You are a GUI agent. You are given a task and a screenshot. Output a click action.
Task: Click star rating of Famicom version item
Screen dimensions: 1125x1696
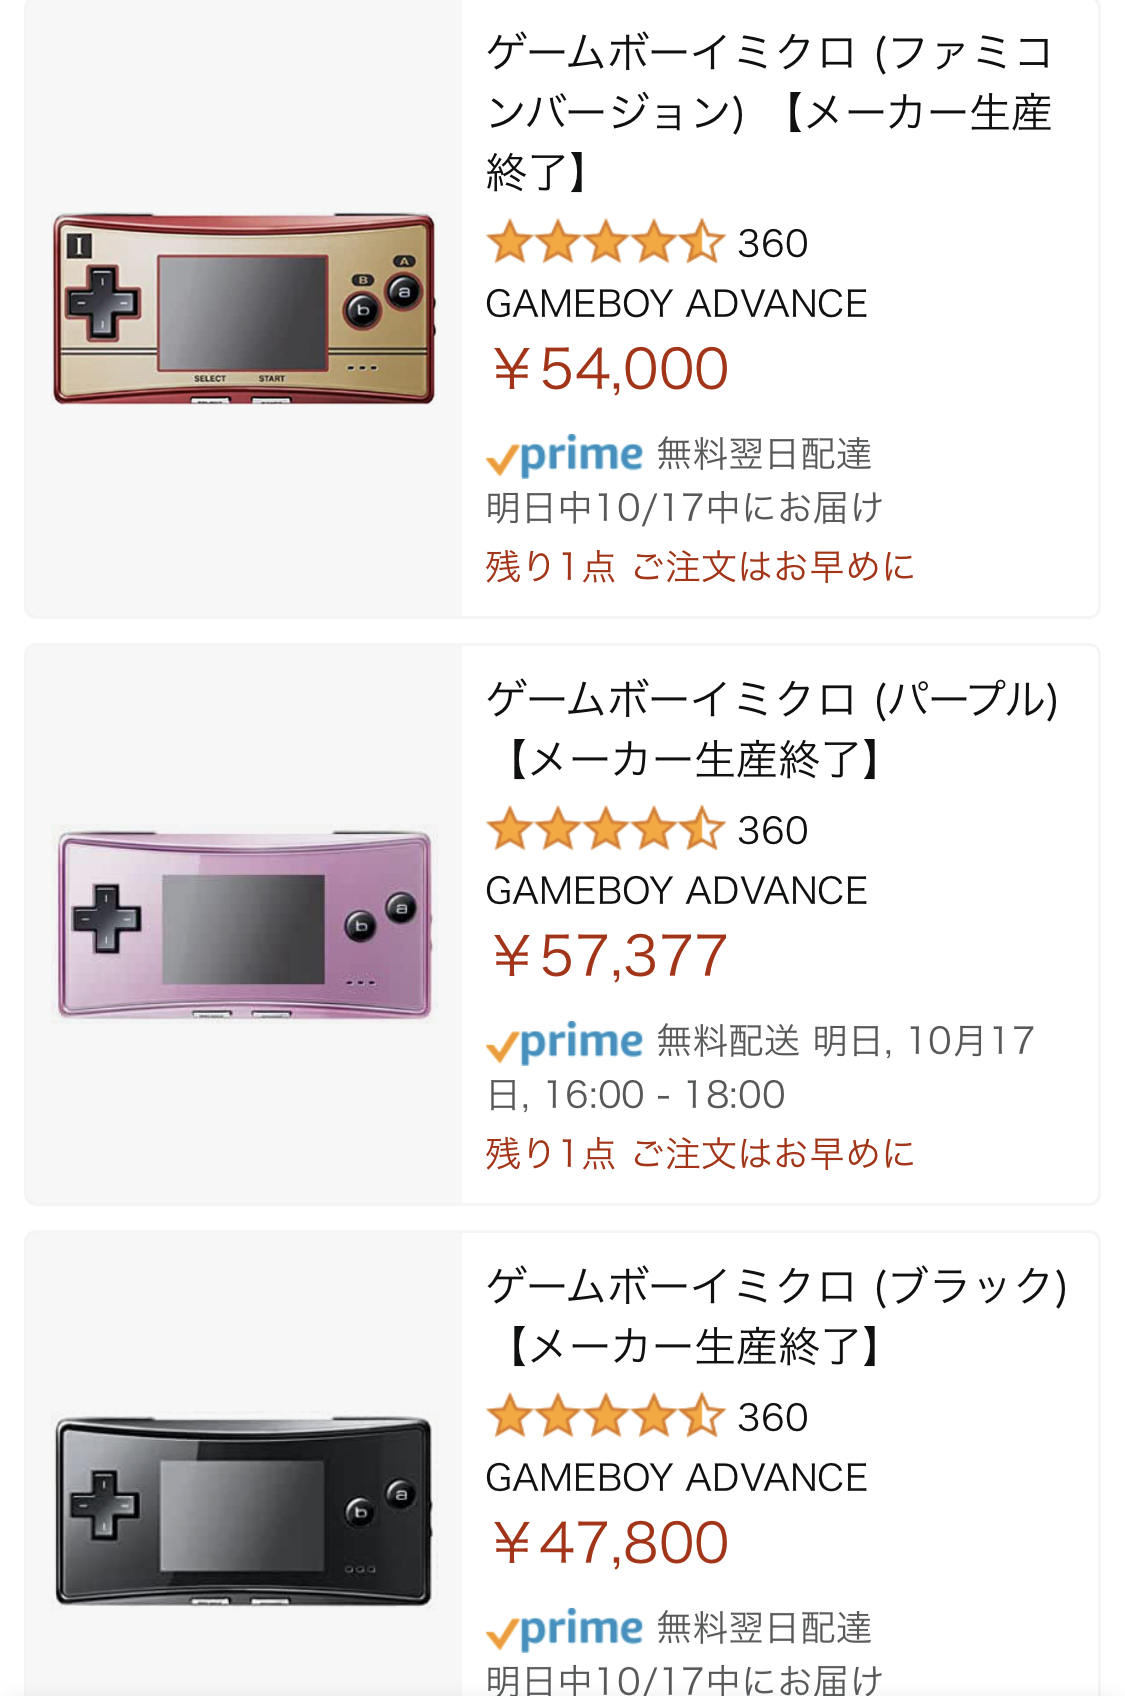[604, 243]
